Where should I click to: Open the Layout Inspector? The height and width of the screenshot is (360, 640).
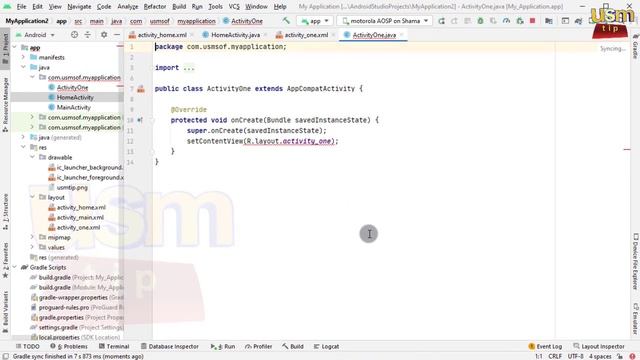[599, 346]
